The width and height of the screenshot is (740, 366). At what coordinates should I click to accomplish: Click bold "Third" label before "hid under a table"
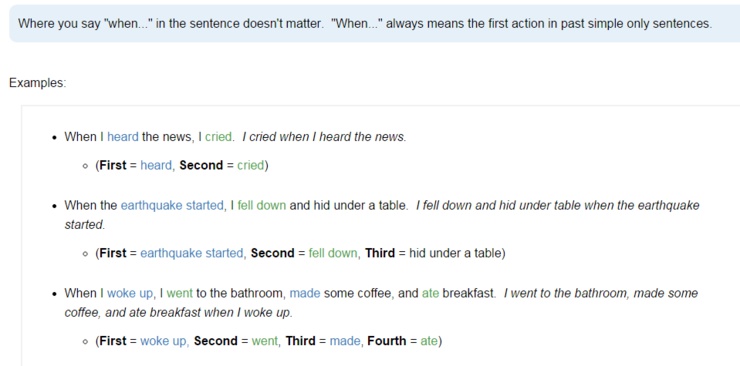click(380, 253)
